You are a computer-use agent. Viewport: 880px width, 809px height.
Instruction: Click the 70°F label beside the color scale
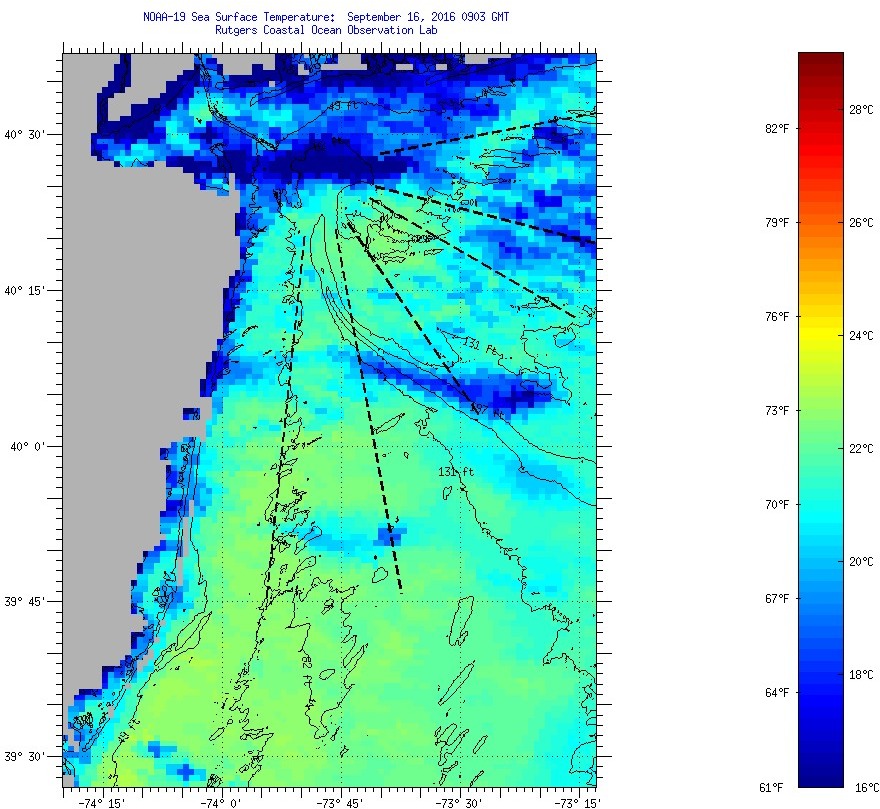[777, 505]
